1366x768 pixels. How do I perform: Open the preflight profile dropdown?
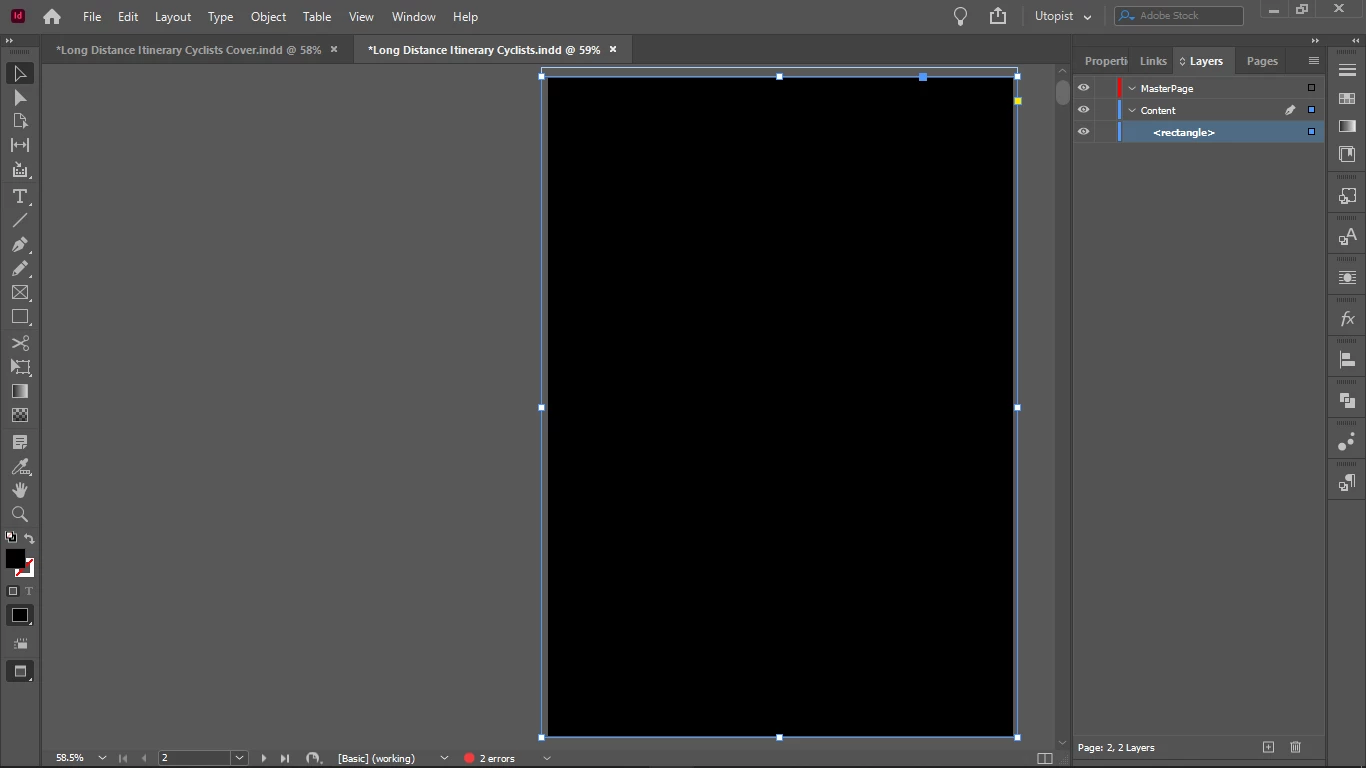(444, 758)
